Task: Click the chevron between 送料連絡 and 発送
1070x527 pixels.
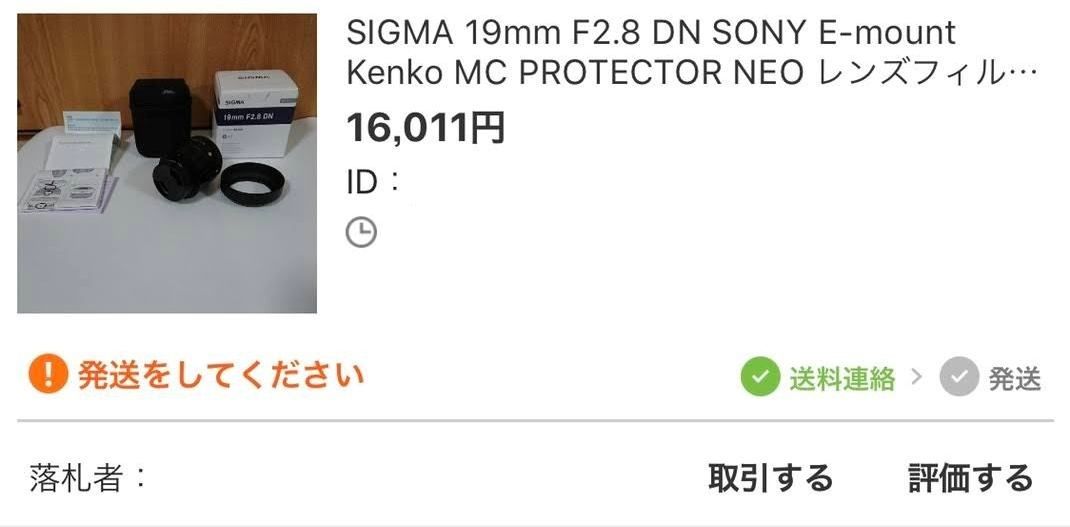Action: click(916, 377)
